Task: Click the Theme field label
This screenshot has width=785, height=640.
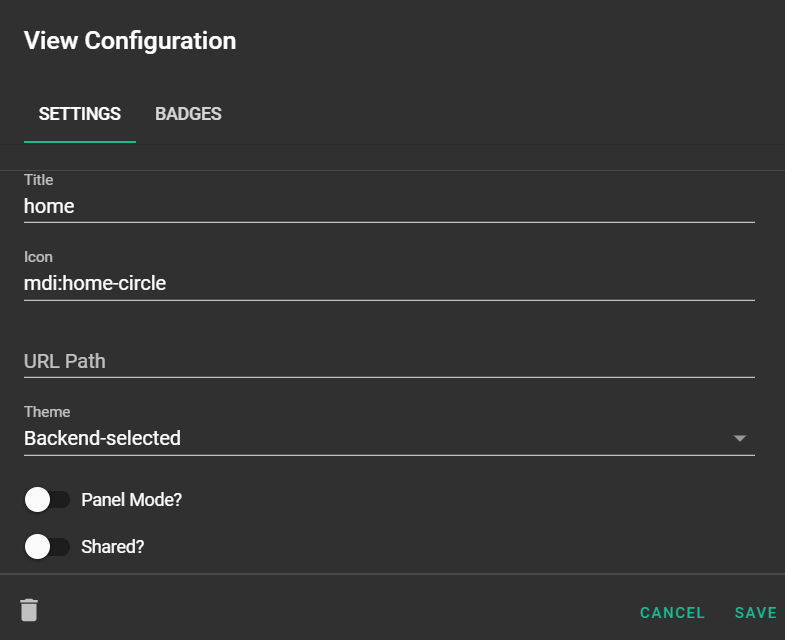Action: pos(47,412)
